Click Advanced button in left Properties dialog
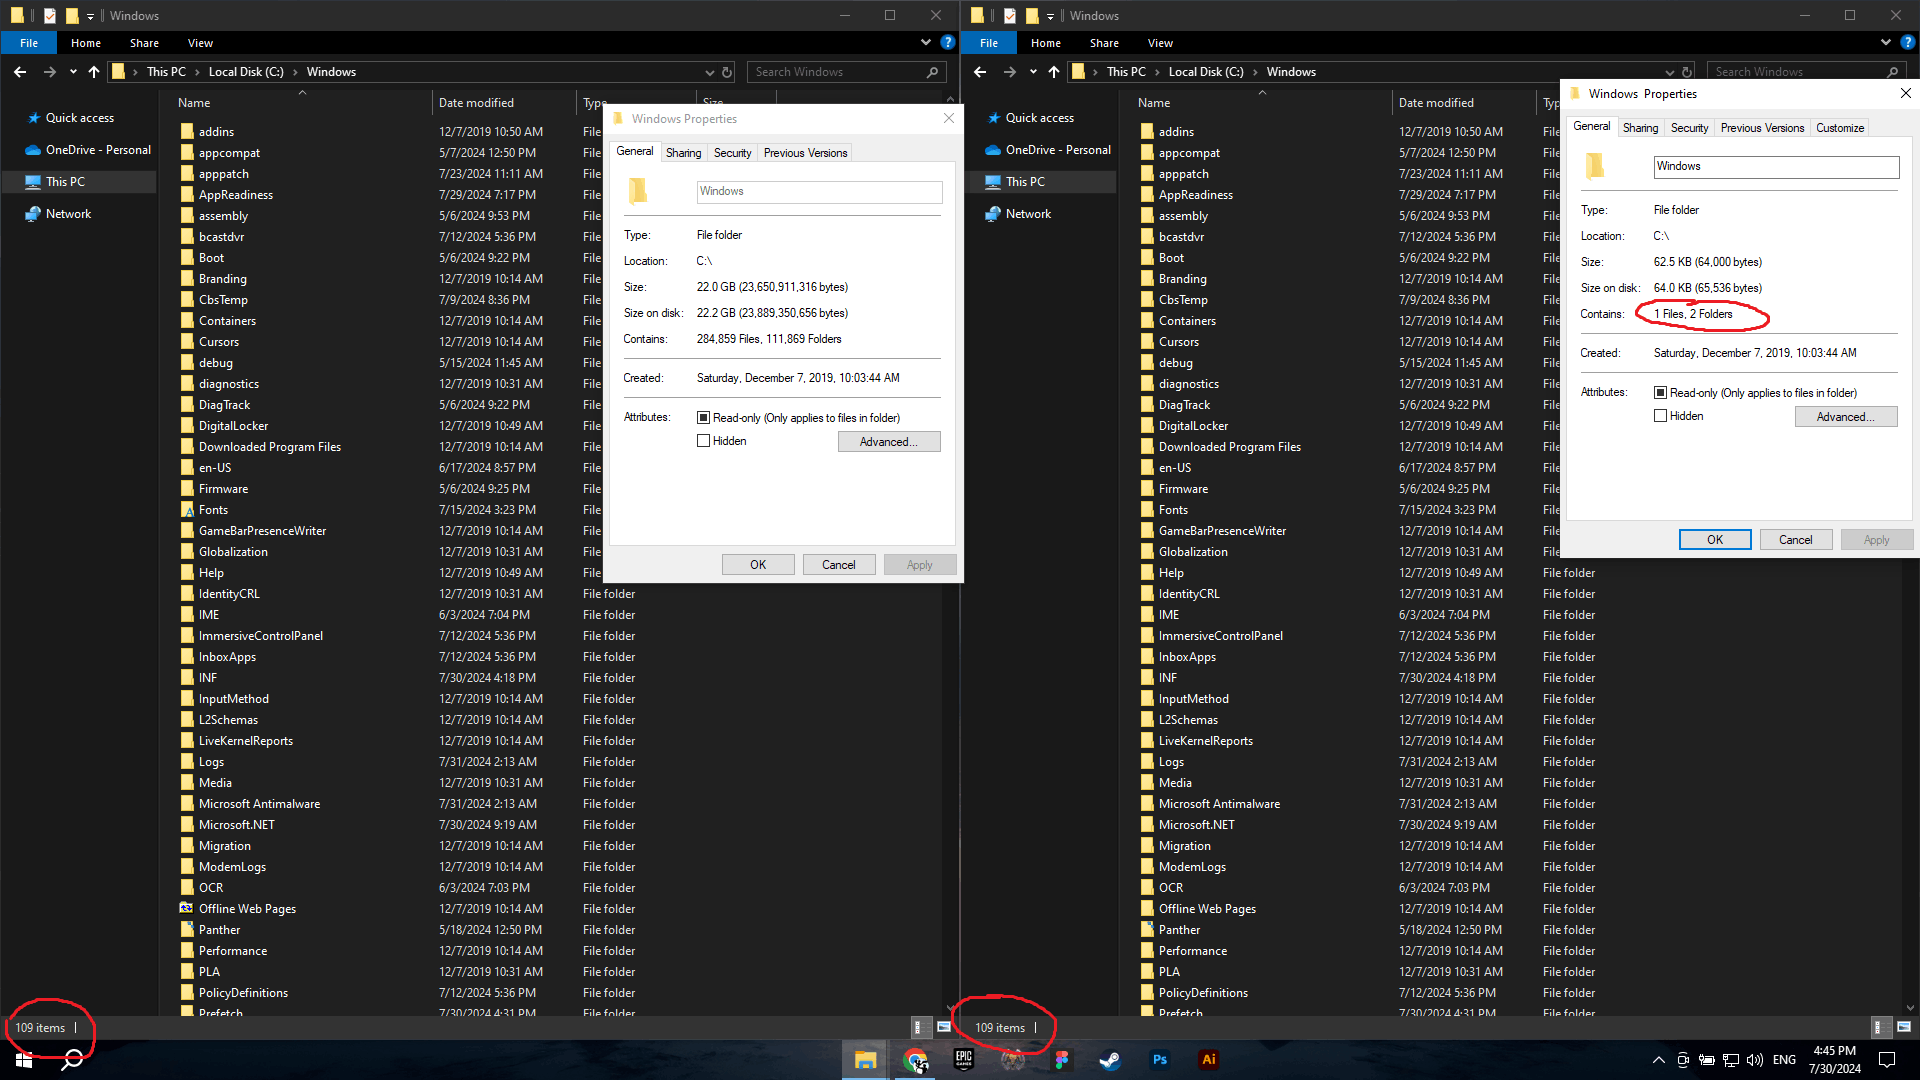 click(x=888, y=442)
